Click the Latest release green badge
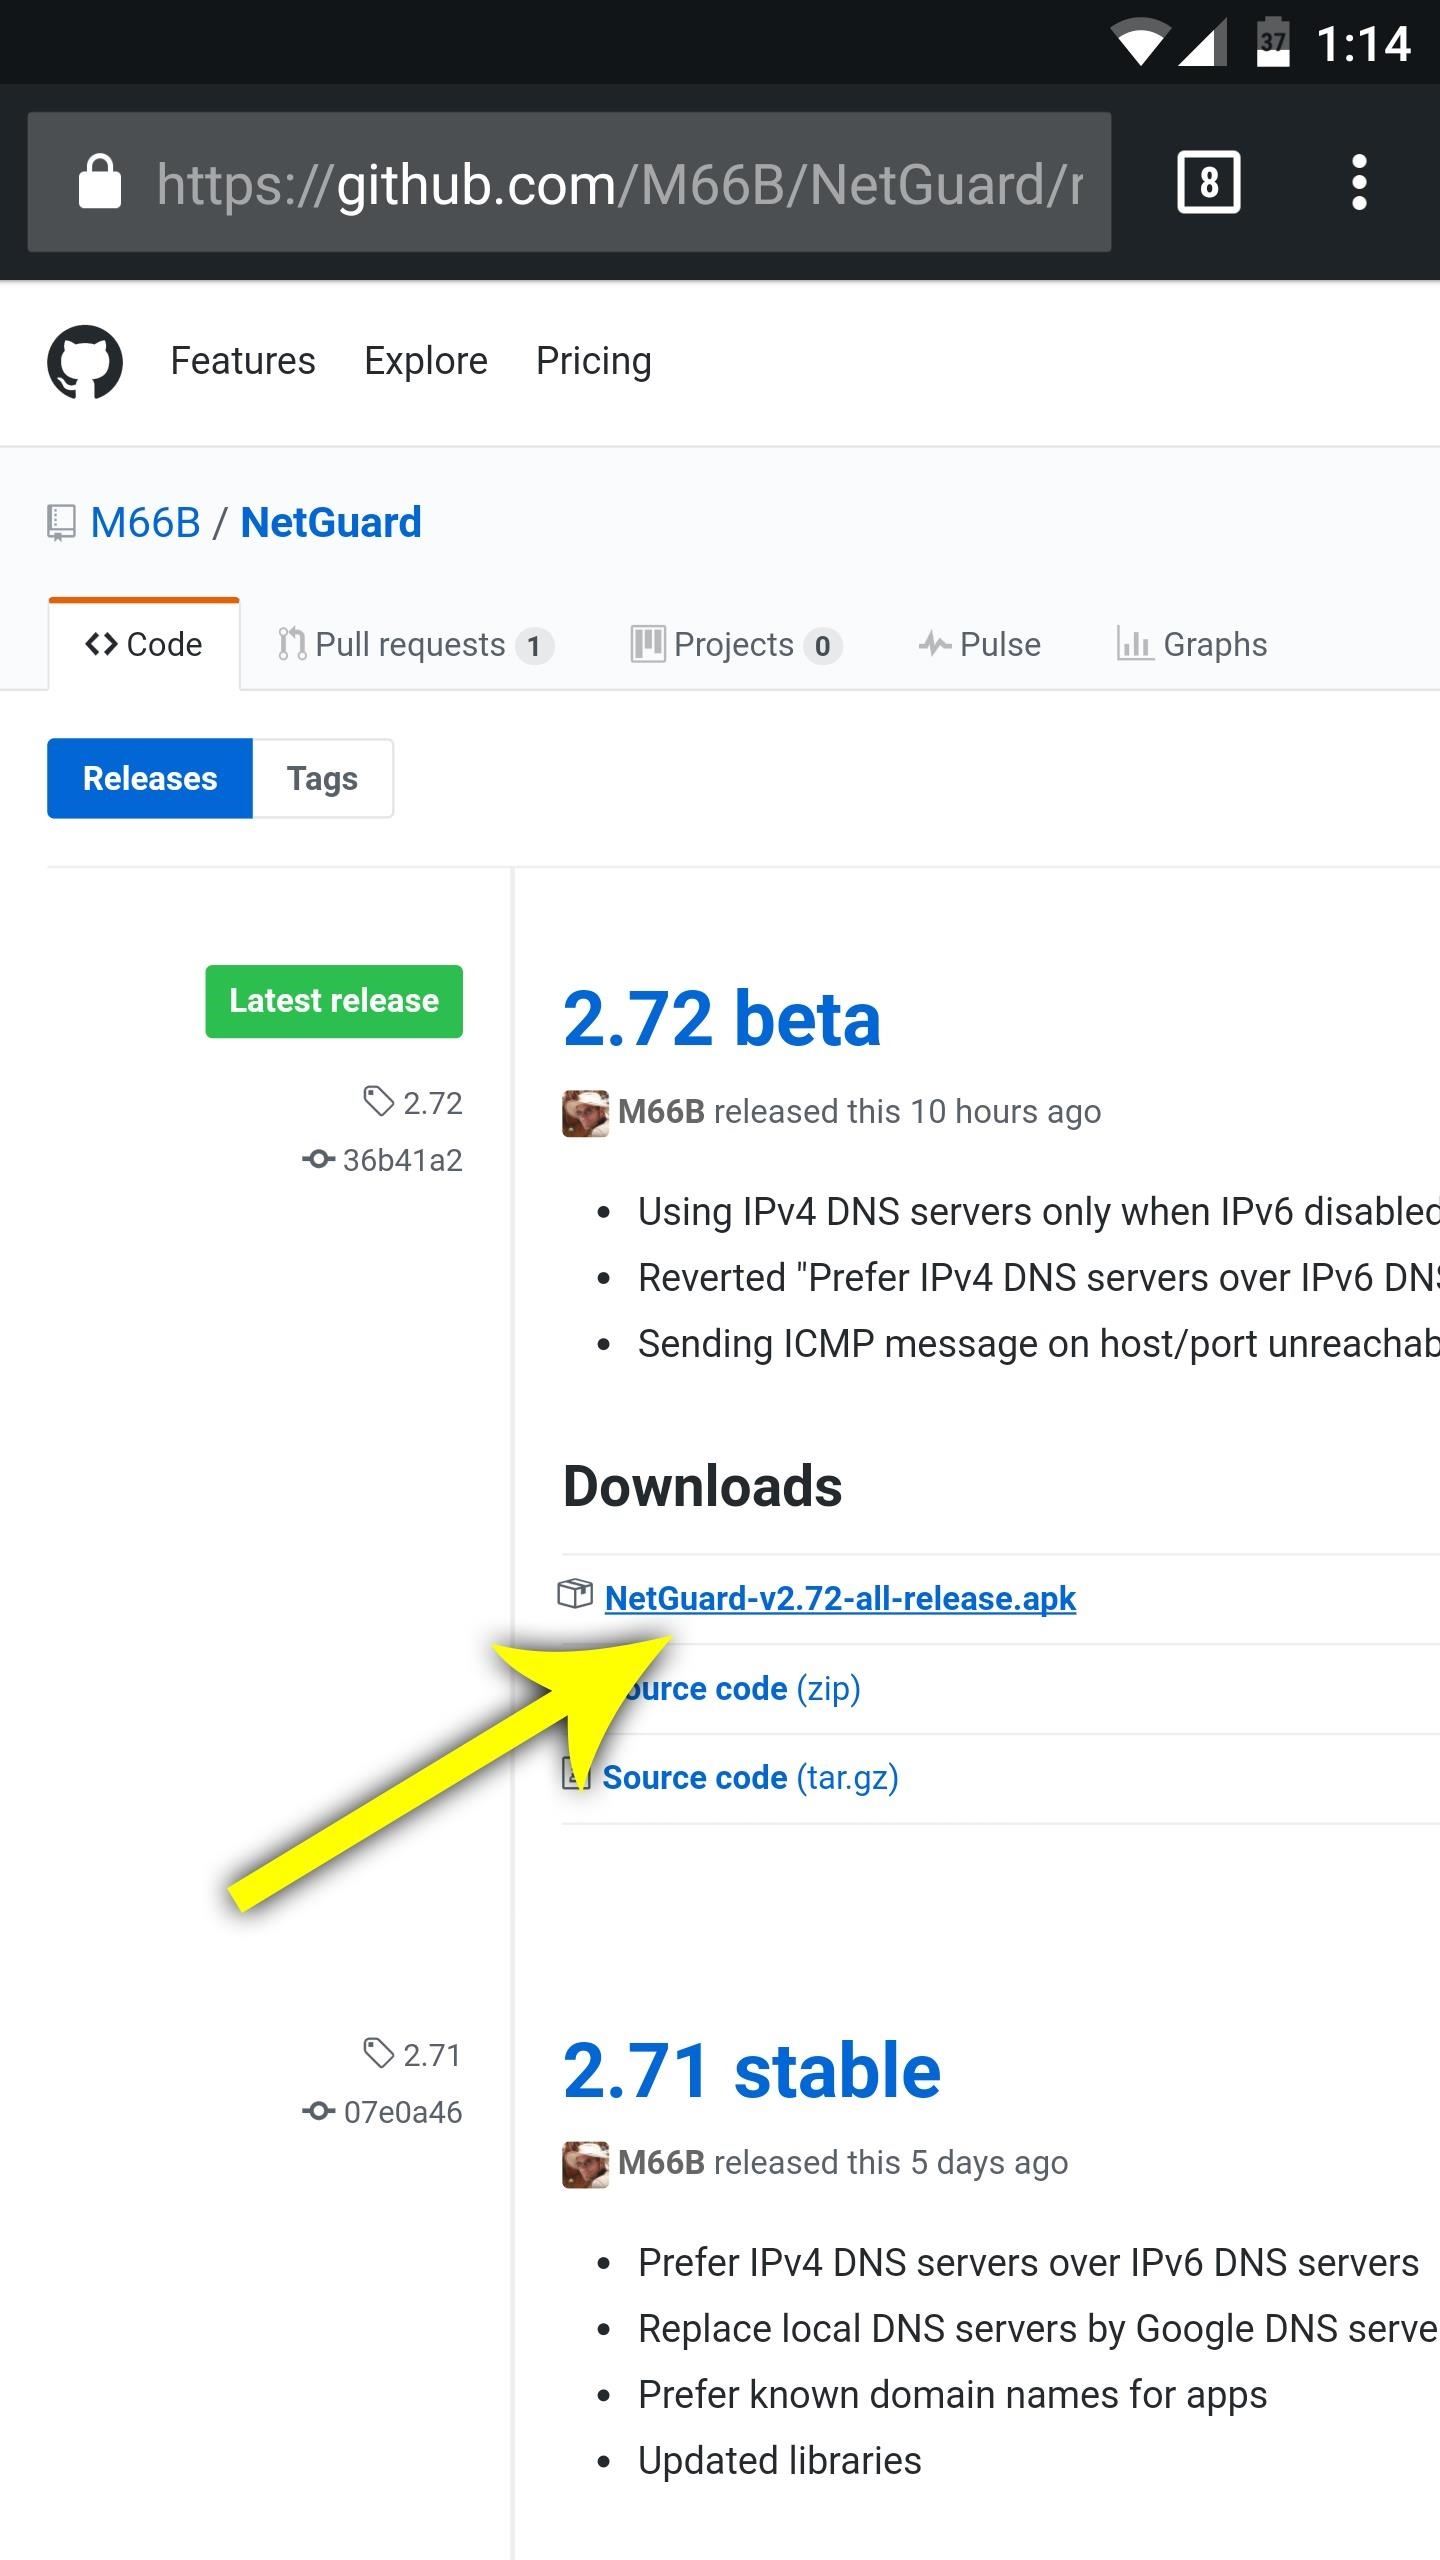Image resolution: width=1440 pixels, height=2560 pixels. pos(334,1001)
